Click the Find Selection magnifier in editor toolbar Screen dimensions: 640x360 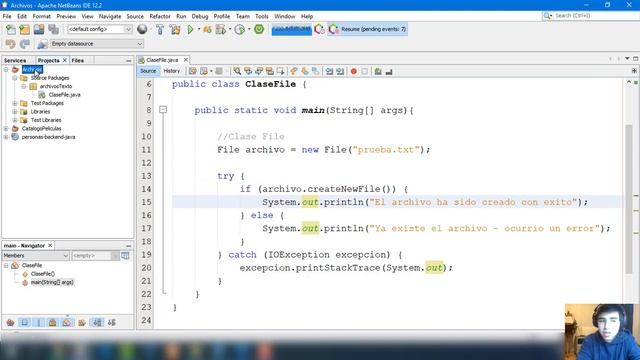pyautogui.click(x=237, y=71)
